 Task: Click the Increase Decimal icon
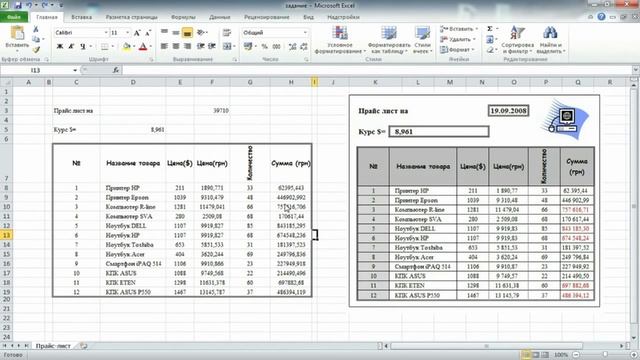[x=292, y=47]
